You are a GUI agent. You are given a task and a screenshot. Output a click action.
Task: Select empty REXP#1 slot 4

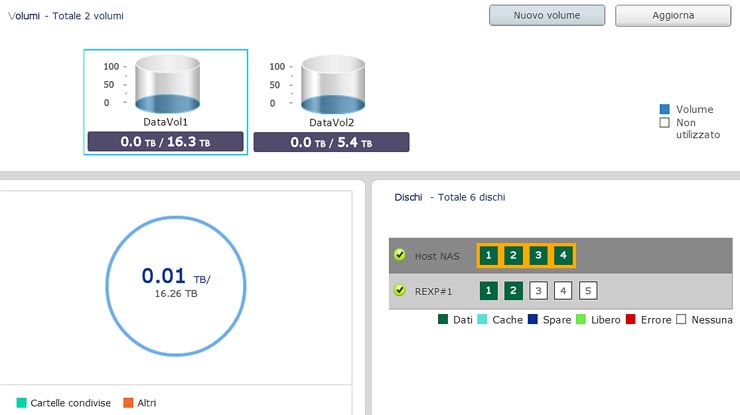(x=563, y=291)
